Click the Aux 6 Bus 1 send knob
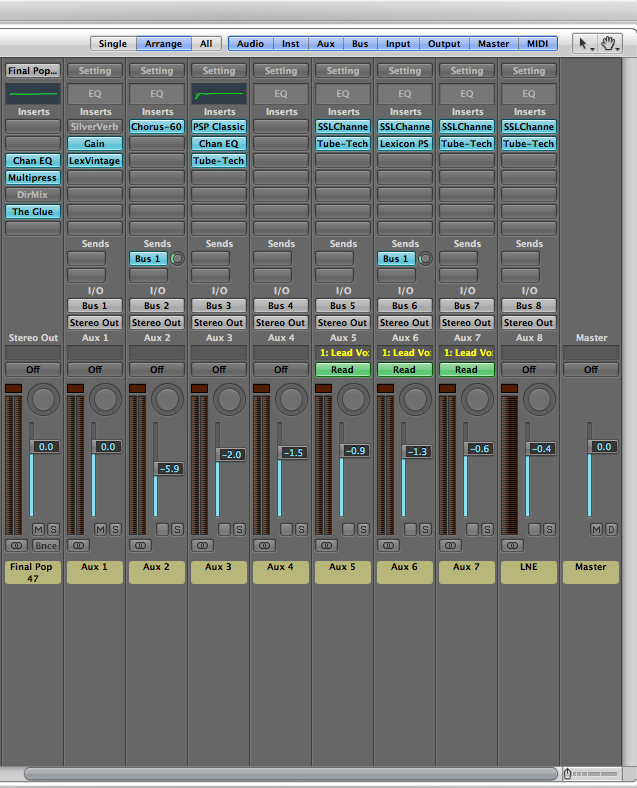The width and height of the screenshot is (637, 788). click(425, 259)
